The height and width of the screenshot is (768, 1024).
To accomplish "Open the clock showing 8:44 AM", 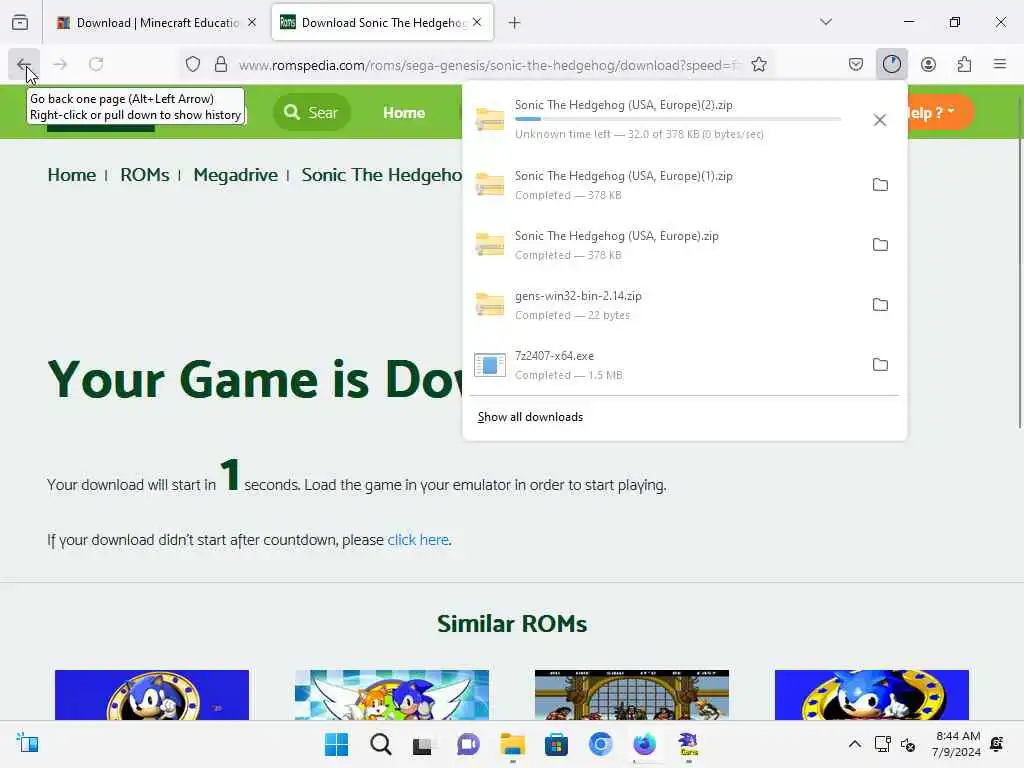I will tap(957, 744).
